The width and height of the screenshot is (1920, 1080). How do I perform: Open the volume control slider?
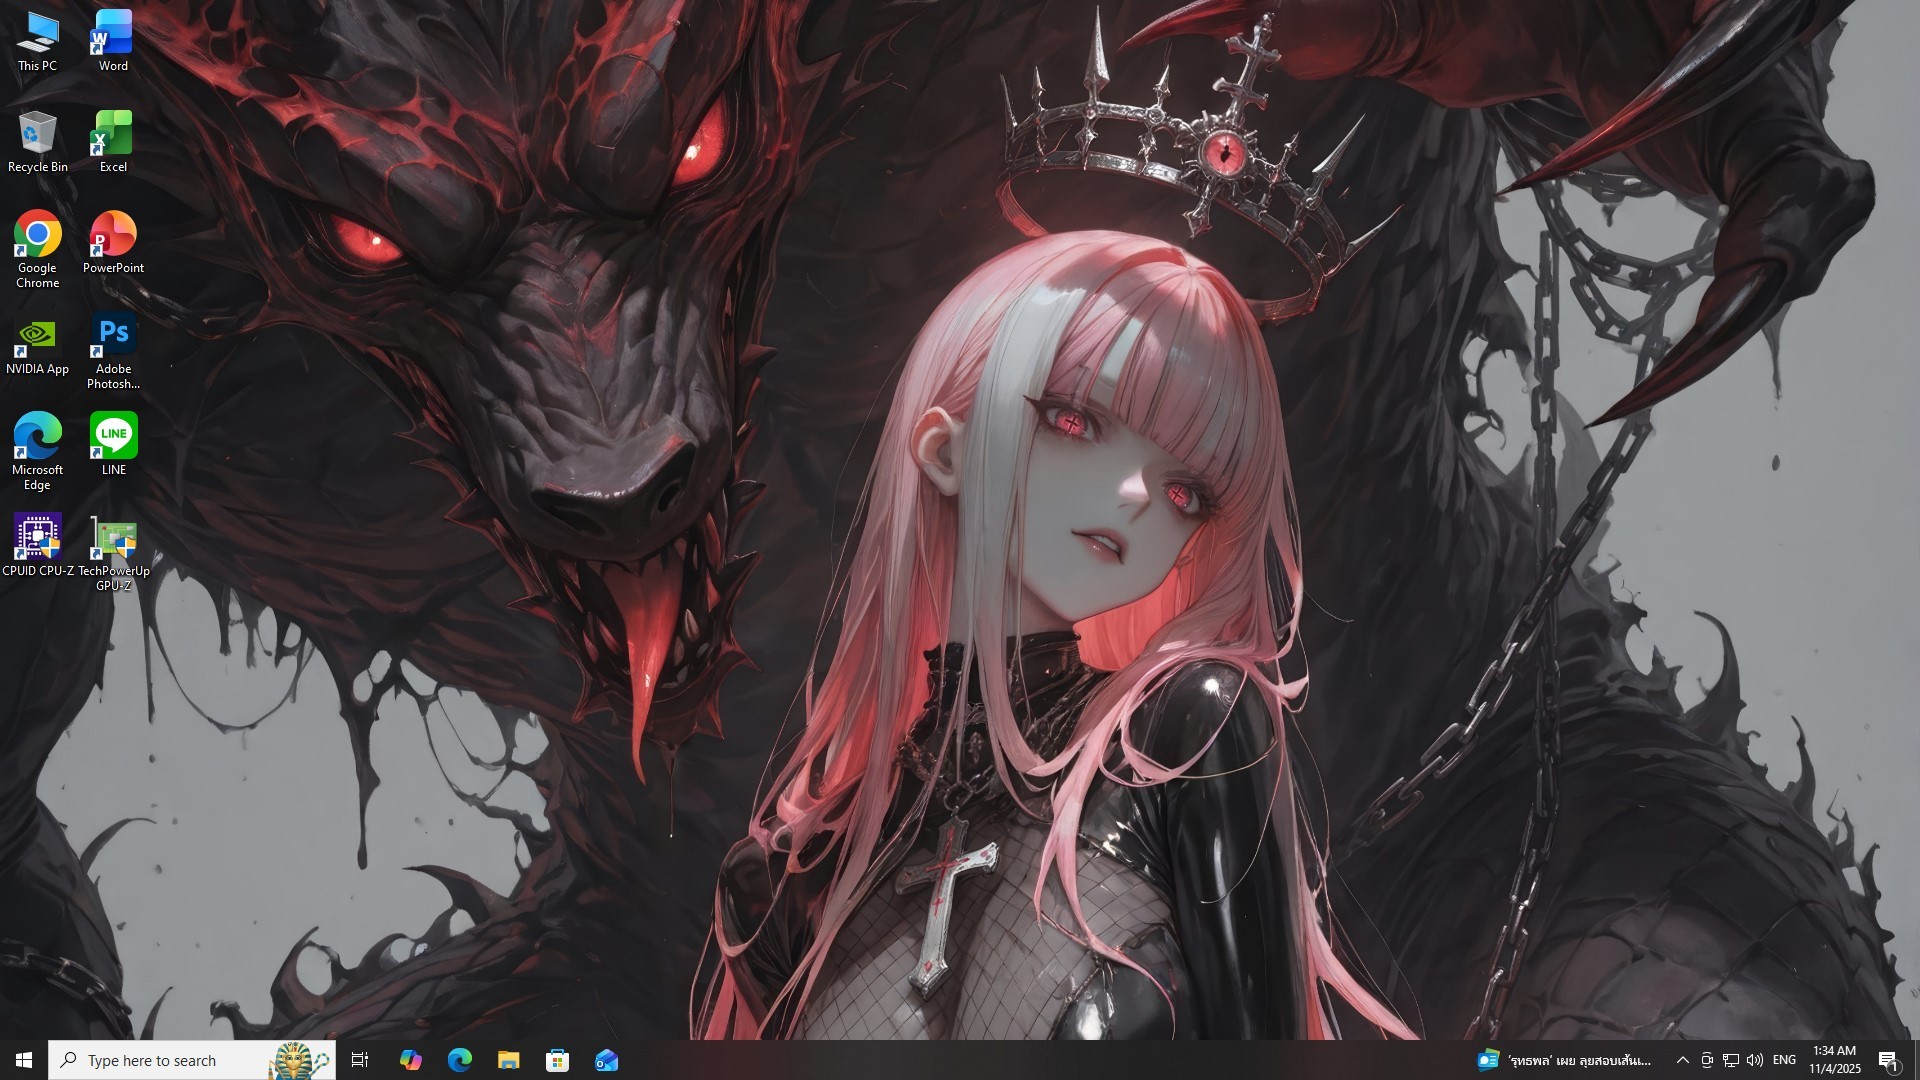(x=1755, y=1060)
